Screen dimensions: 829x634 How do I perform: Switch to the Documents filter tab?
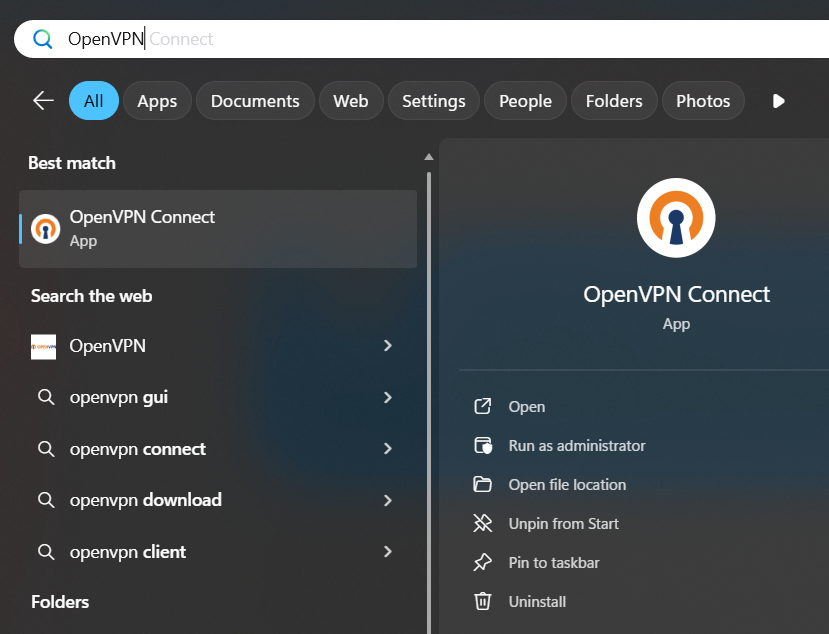click(x=255, y=100)
